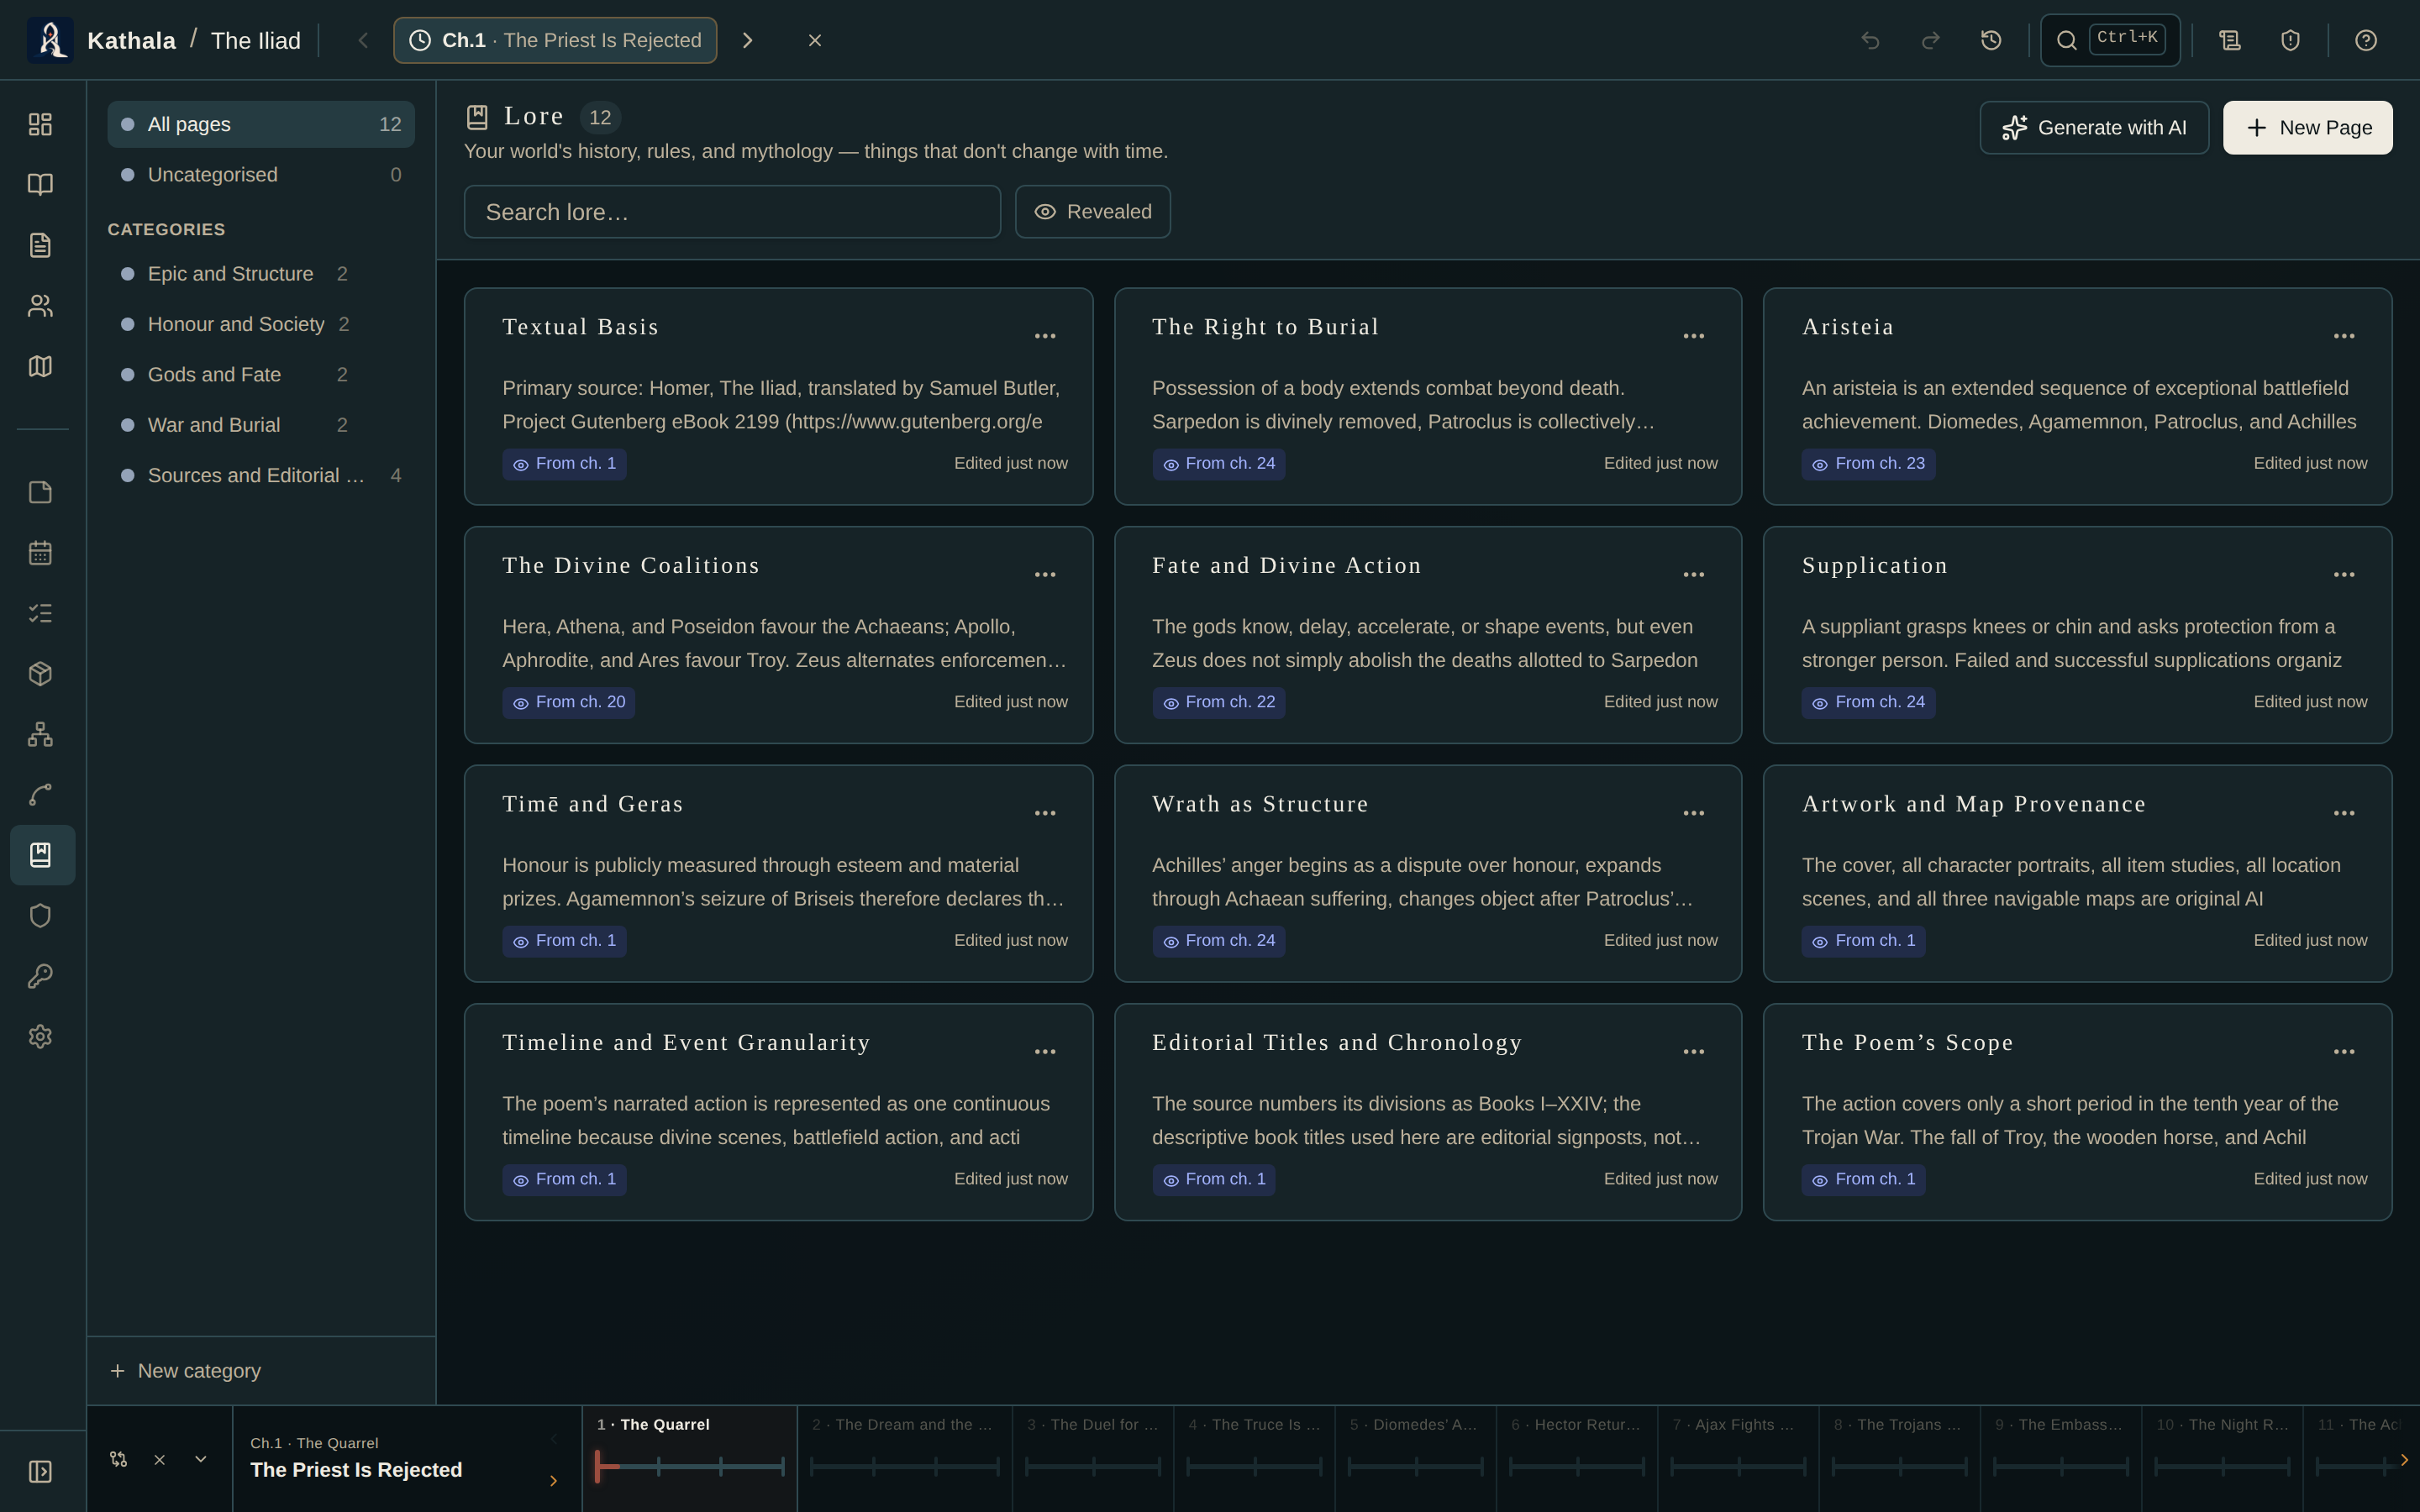Screen dimensions: 2420x1512
Task: Click the chapter 1 Quarrel timeline track
Action: (x=690, y=1466)
